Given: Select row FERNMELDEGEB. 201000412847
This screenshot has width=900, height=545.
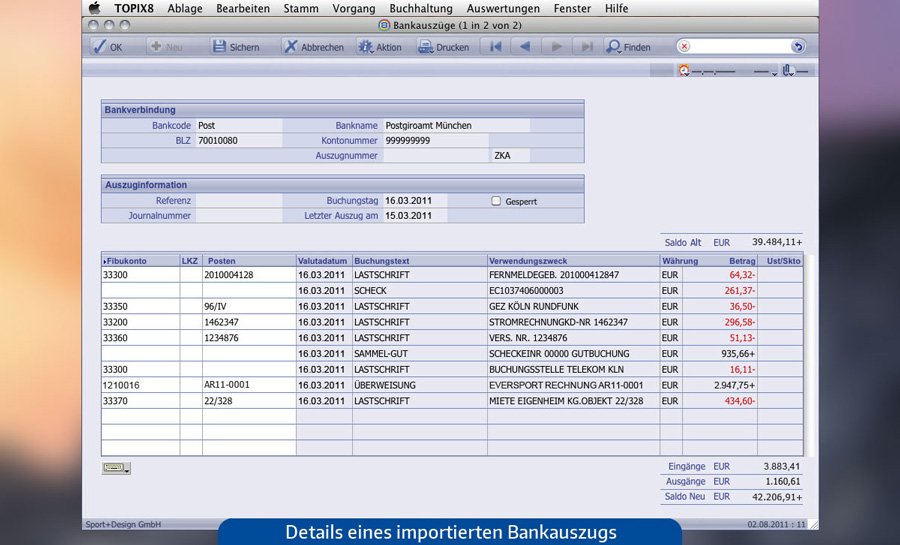Looking at the screenshot, I should tap(452, 275).
